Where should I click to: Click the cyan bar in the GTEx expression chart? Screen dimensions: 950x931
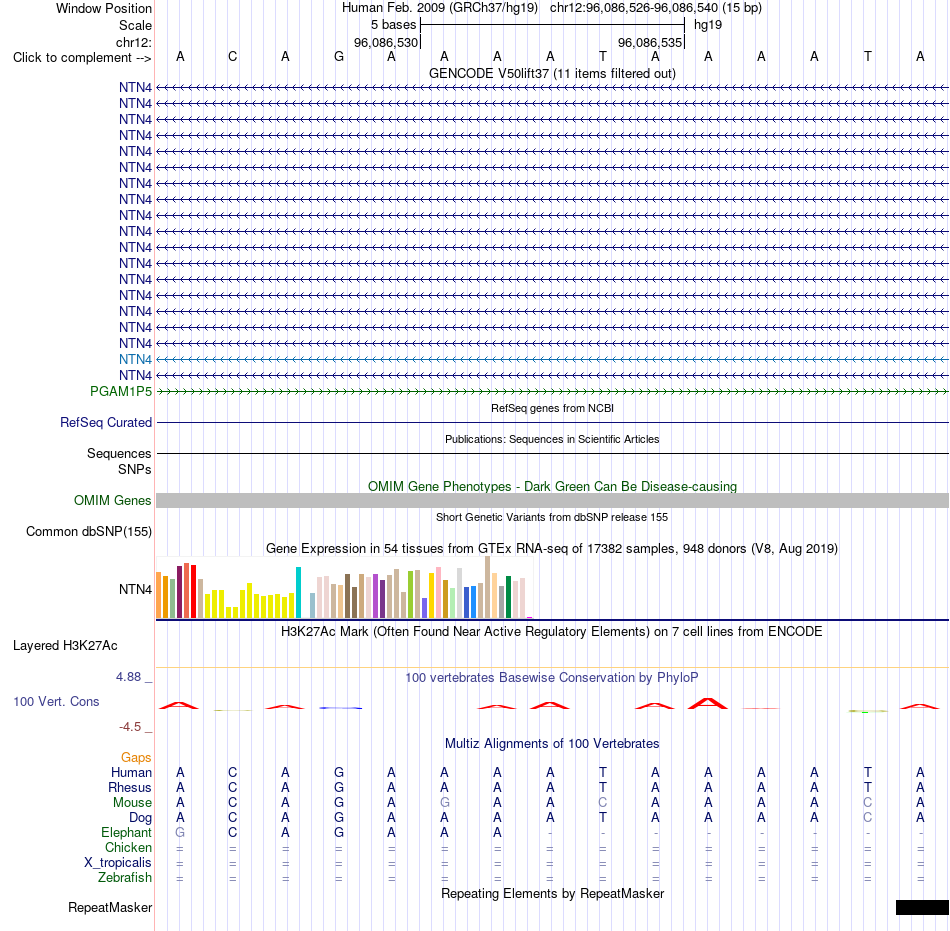point(299,592)
